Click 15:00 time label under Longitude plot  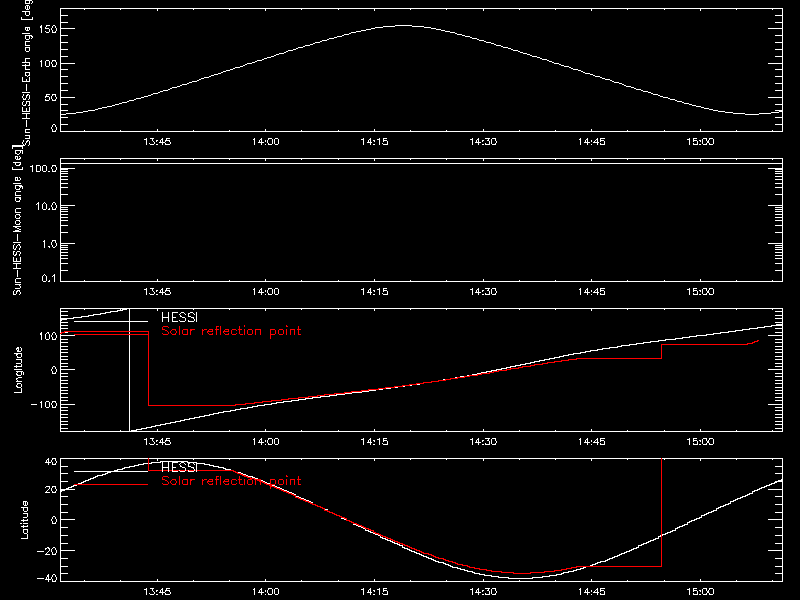coord(700,441)
